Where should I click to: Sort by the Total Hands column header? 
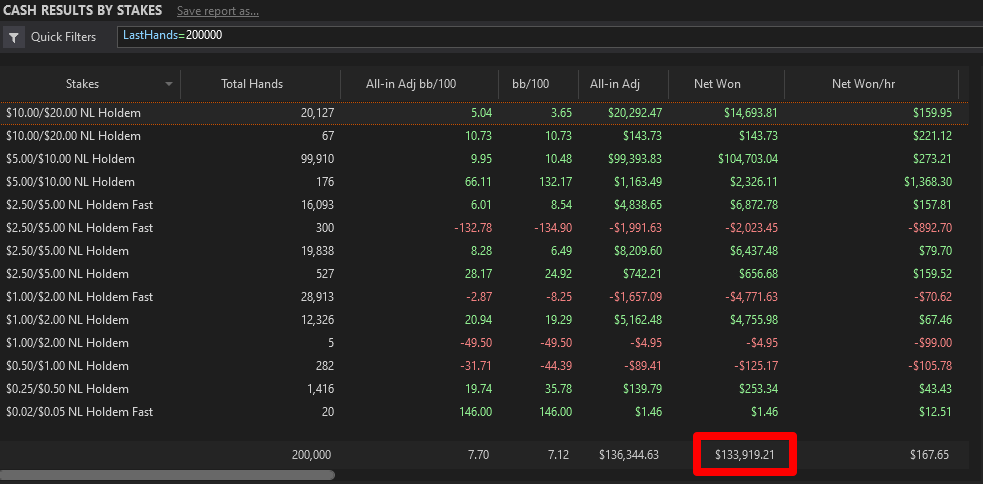[252, 84]
